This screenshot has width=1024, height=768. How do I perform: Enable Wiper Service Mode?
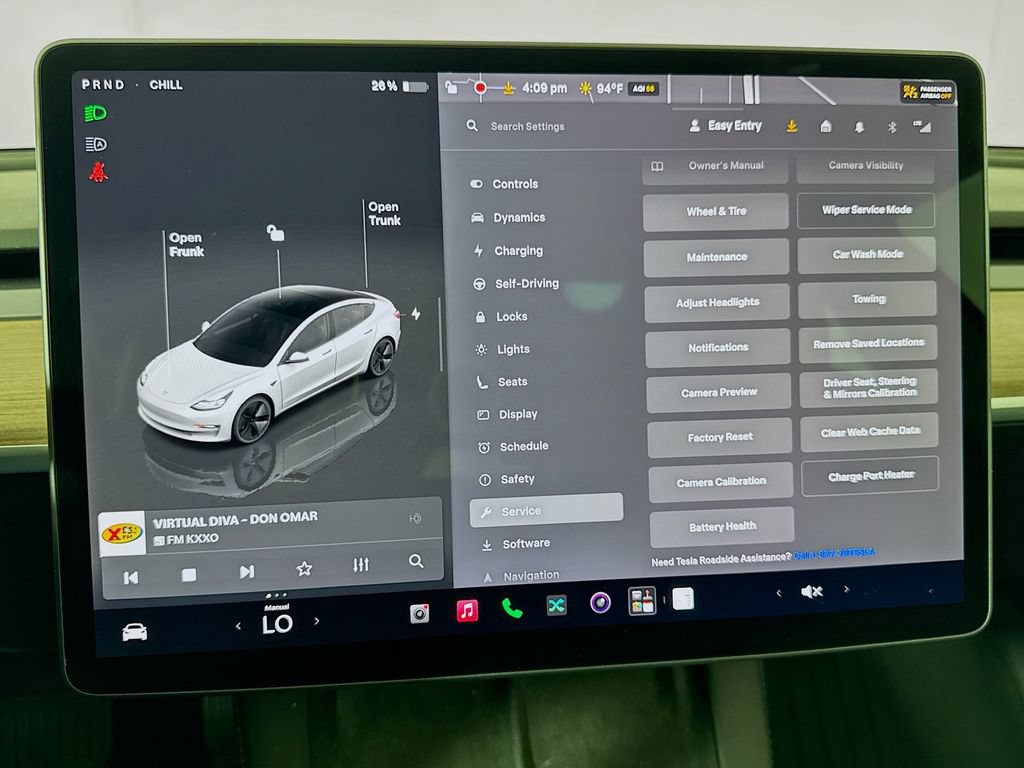pos(866,210)
